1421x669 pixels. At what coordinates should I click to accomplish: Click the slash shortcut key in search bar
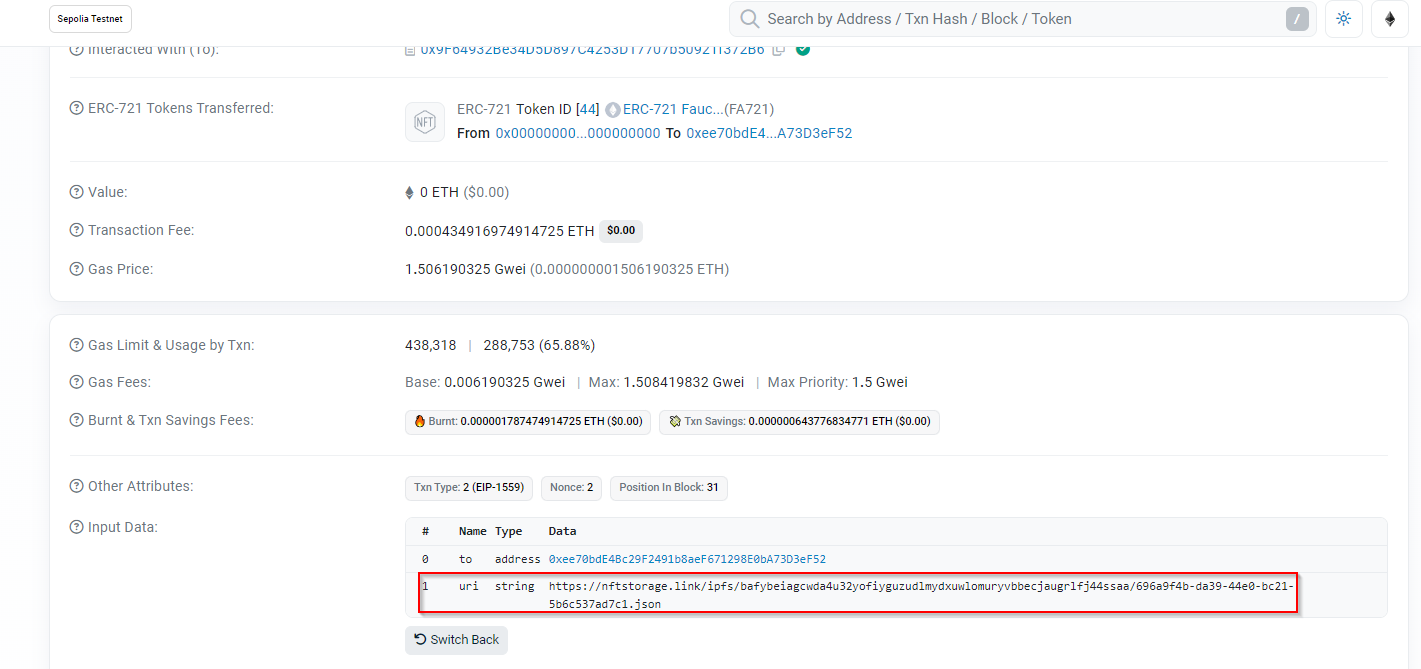[x=1296, y=19]
